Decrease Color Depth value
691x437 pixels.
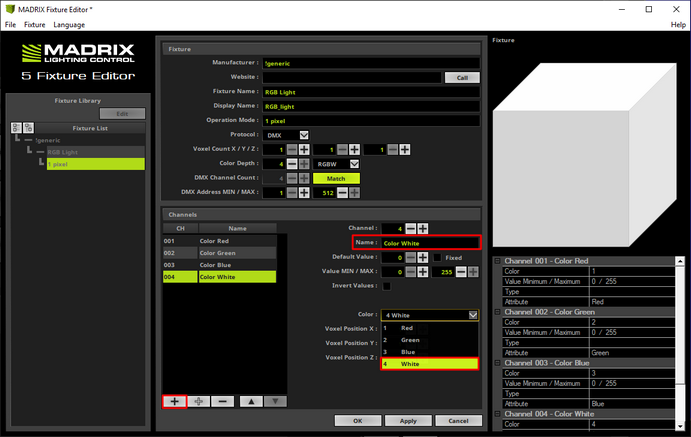coord(292,164)
